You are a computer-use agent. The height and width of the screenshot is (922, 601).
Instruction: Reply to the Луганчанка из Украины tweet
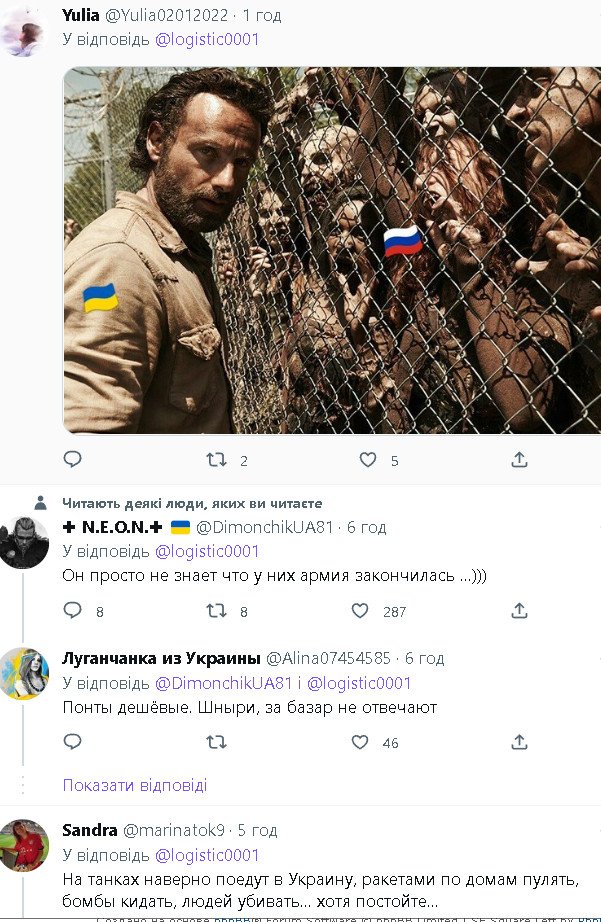72,741
